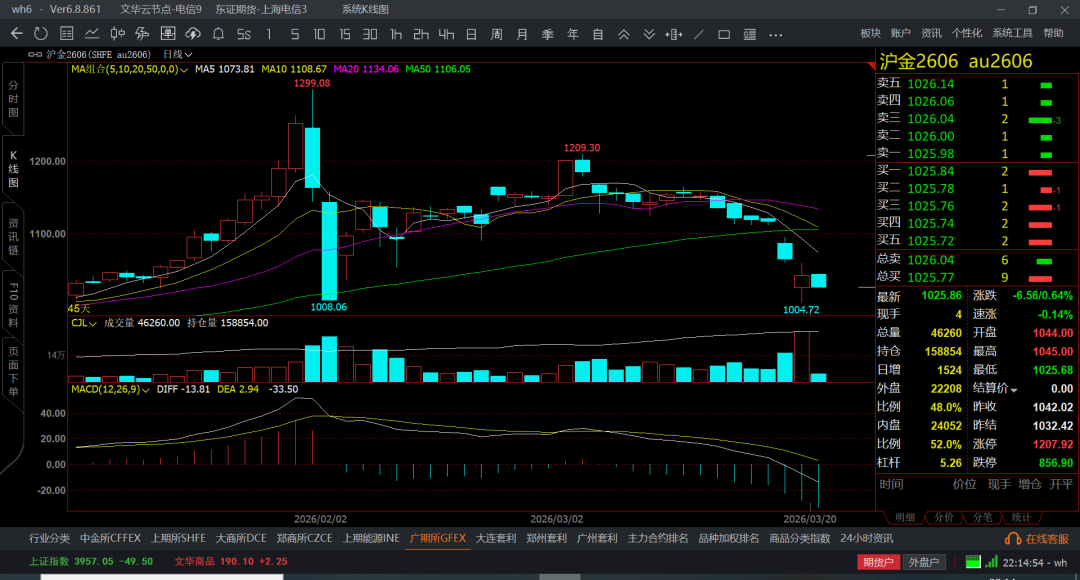Open the more options ellipsis
The height and width of the screenshot is (580, 1080).
776,34
